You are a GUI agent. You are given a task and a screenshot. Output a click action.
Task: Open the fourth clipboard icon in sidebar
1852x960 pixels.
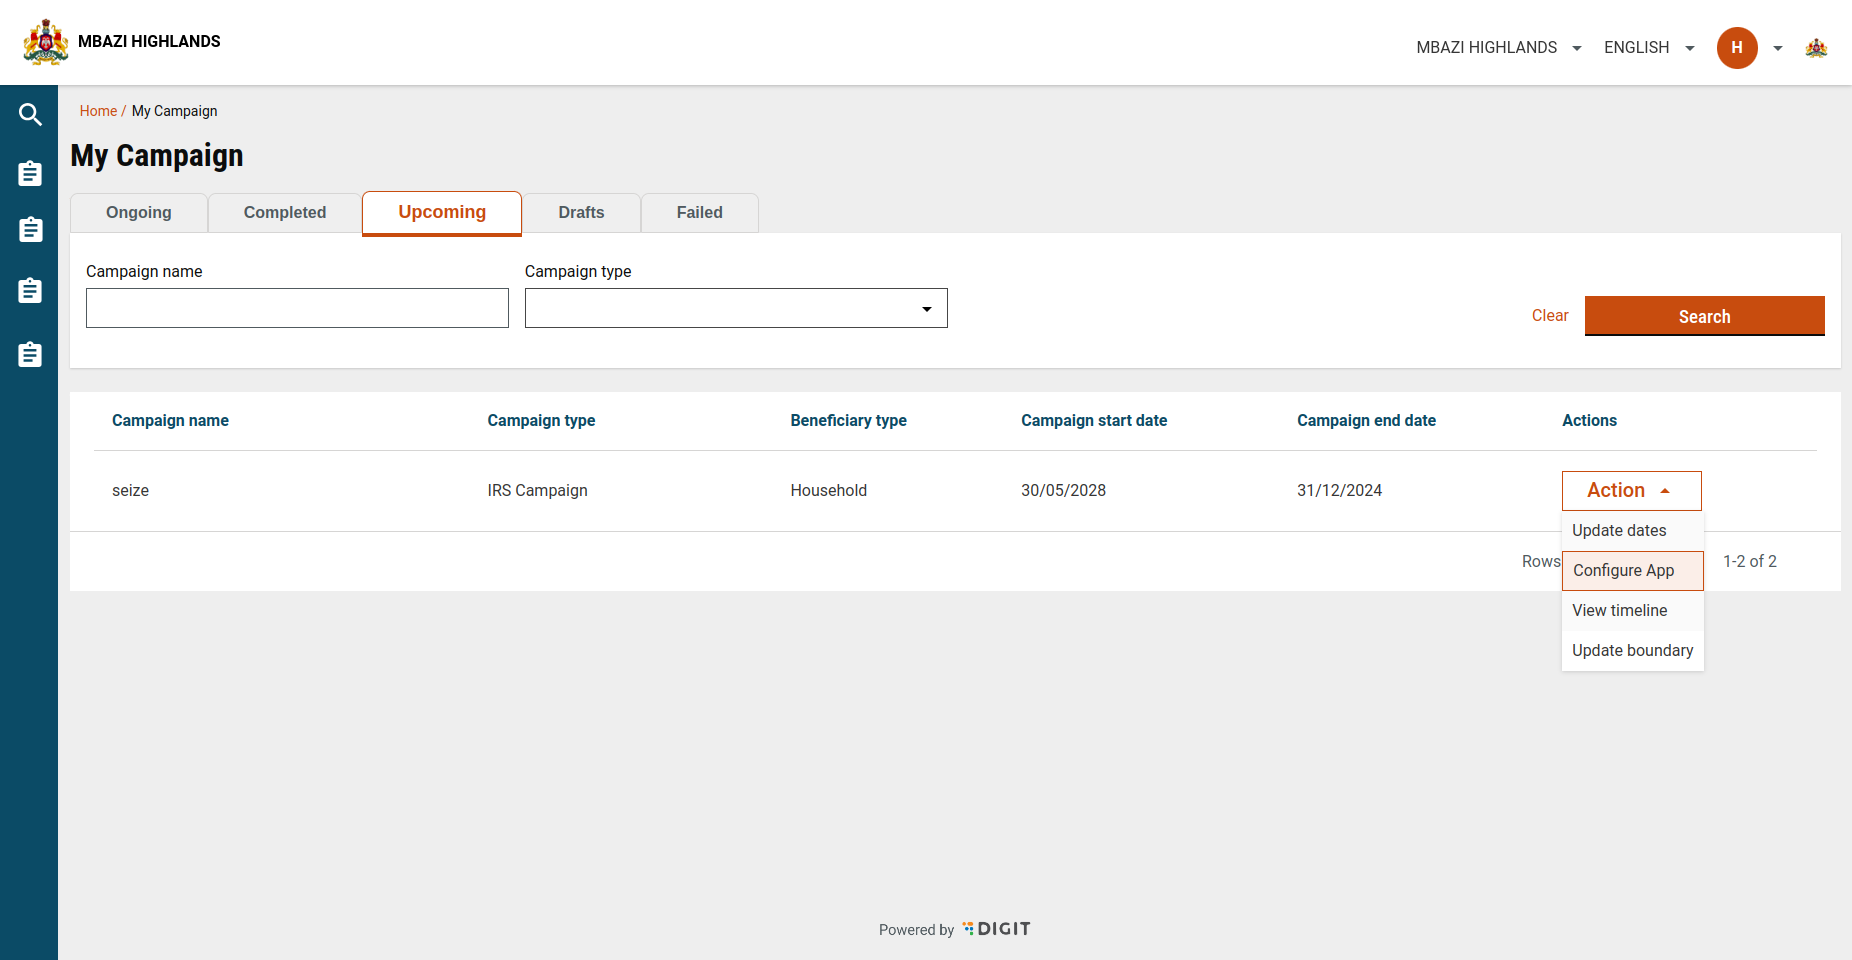point(30,355)
